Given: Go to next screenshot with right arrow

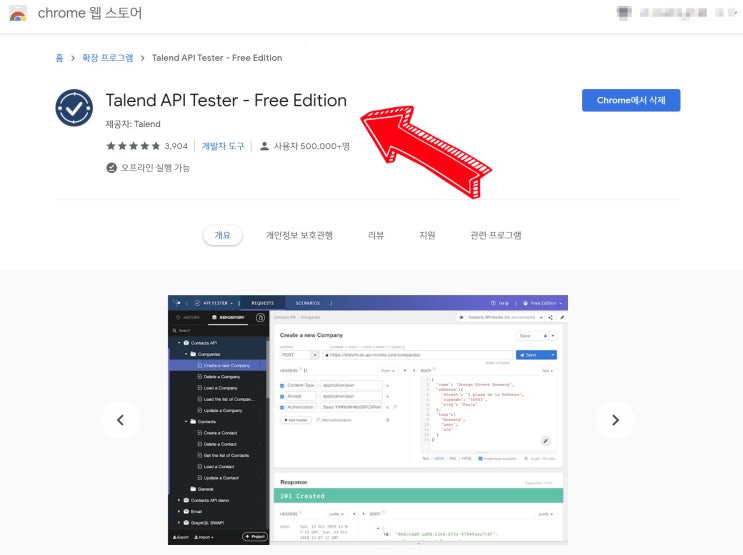Looking at the screenshot, I should pyautogui.click(x=615, y=420).
